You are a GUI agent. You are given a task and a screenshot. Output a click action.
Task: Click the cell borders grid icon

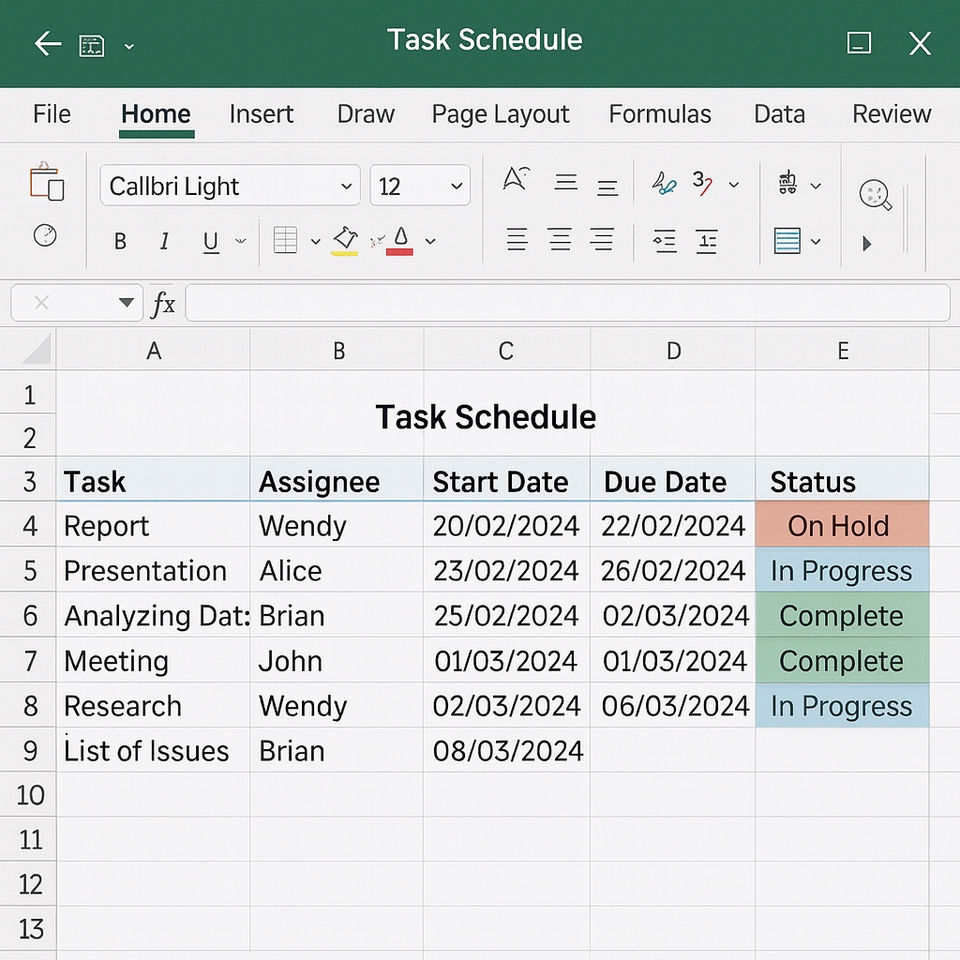coord(286,241)
